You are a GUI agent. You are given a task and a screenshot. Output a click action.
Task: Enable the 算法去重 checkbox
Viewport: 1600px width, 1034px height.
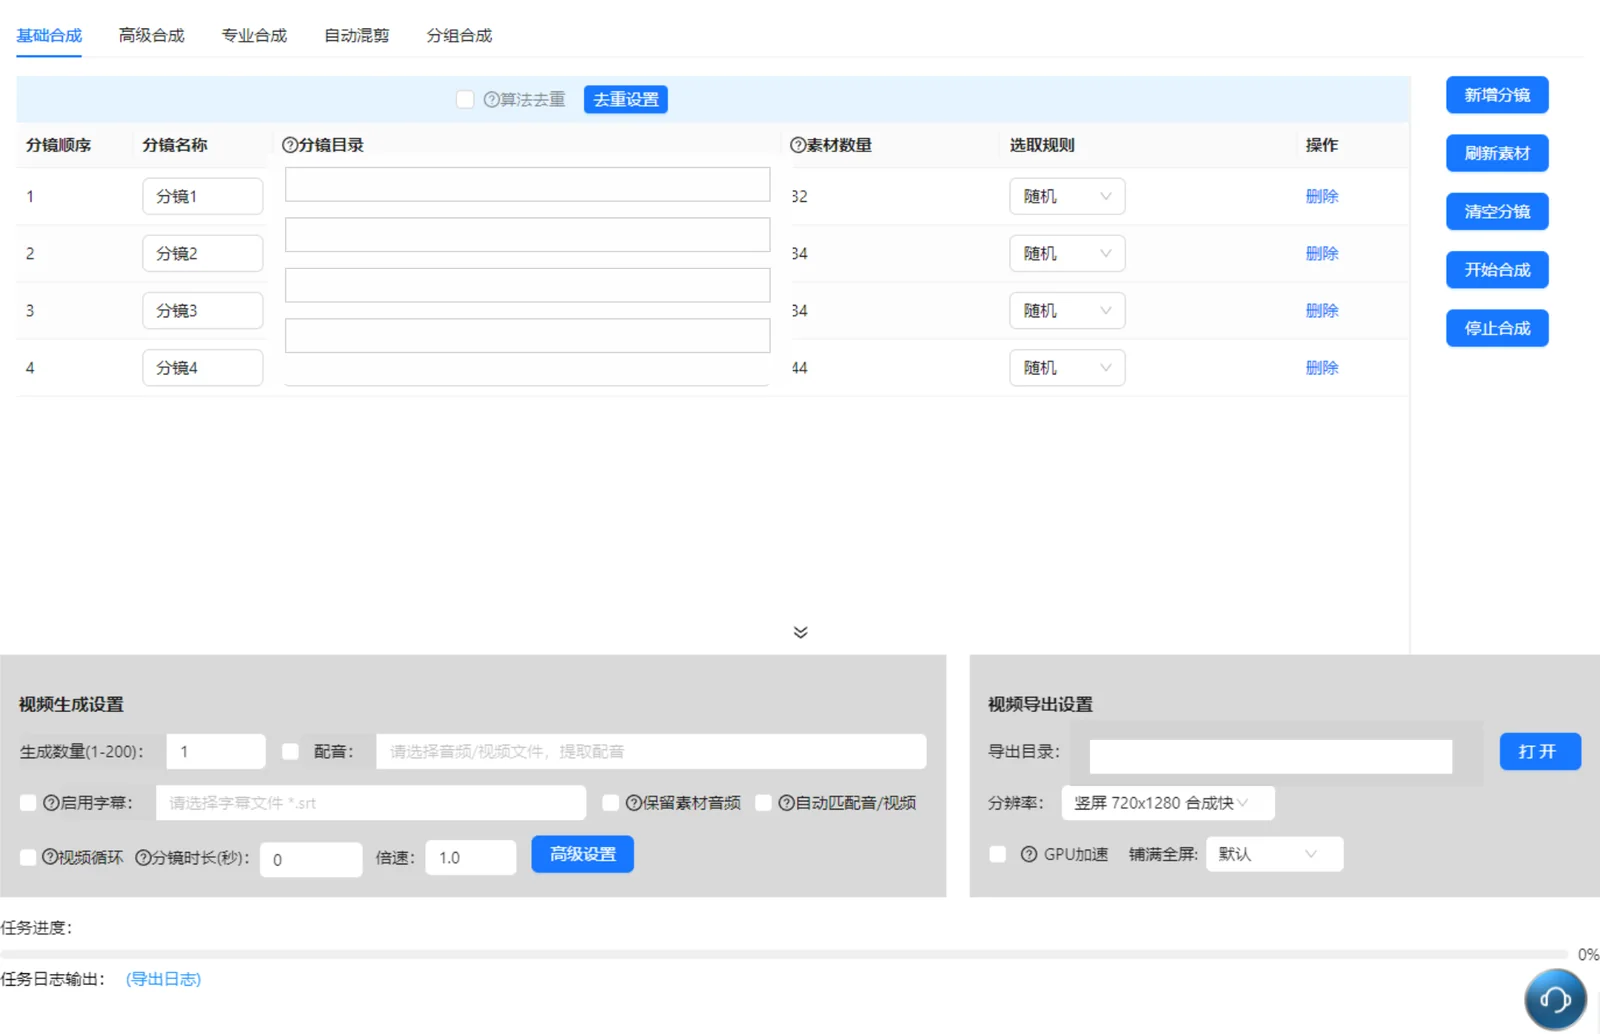click(465, 100)
